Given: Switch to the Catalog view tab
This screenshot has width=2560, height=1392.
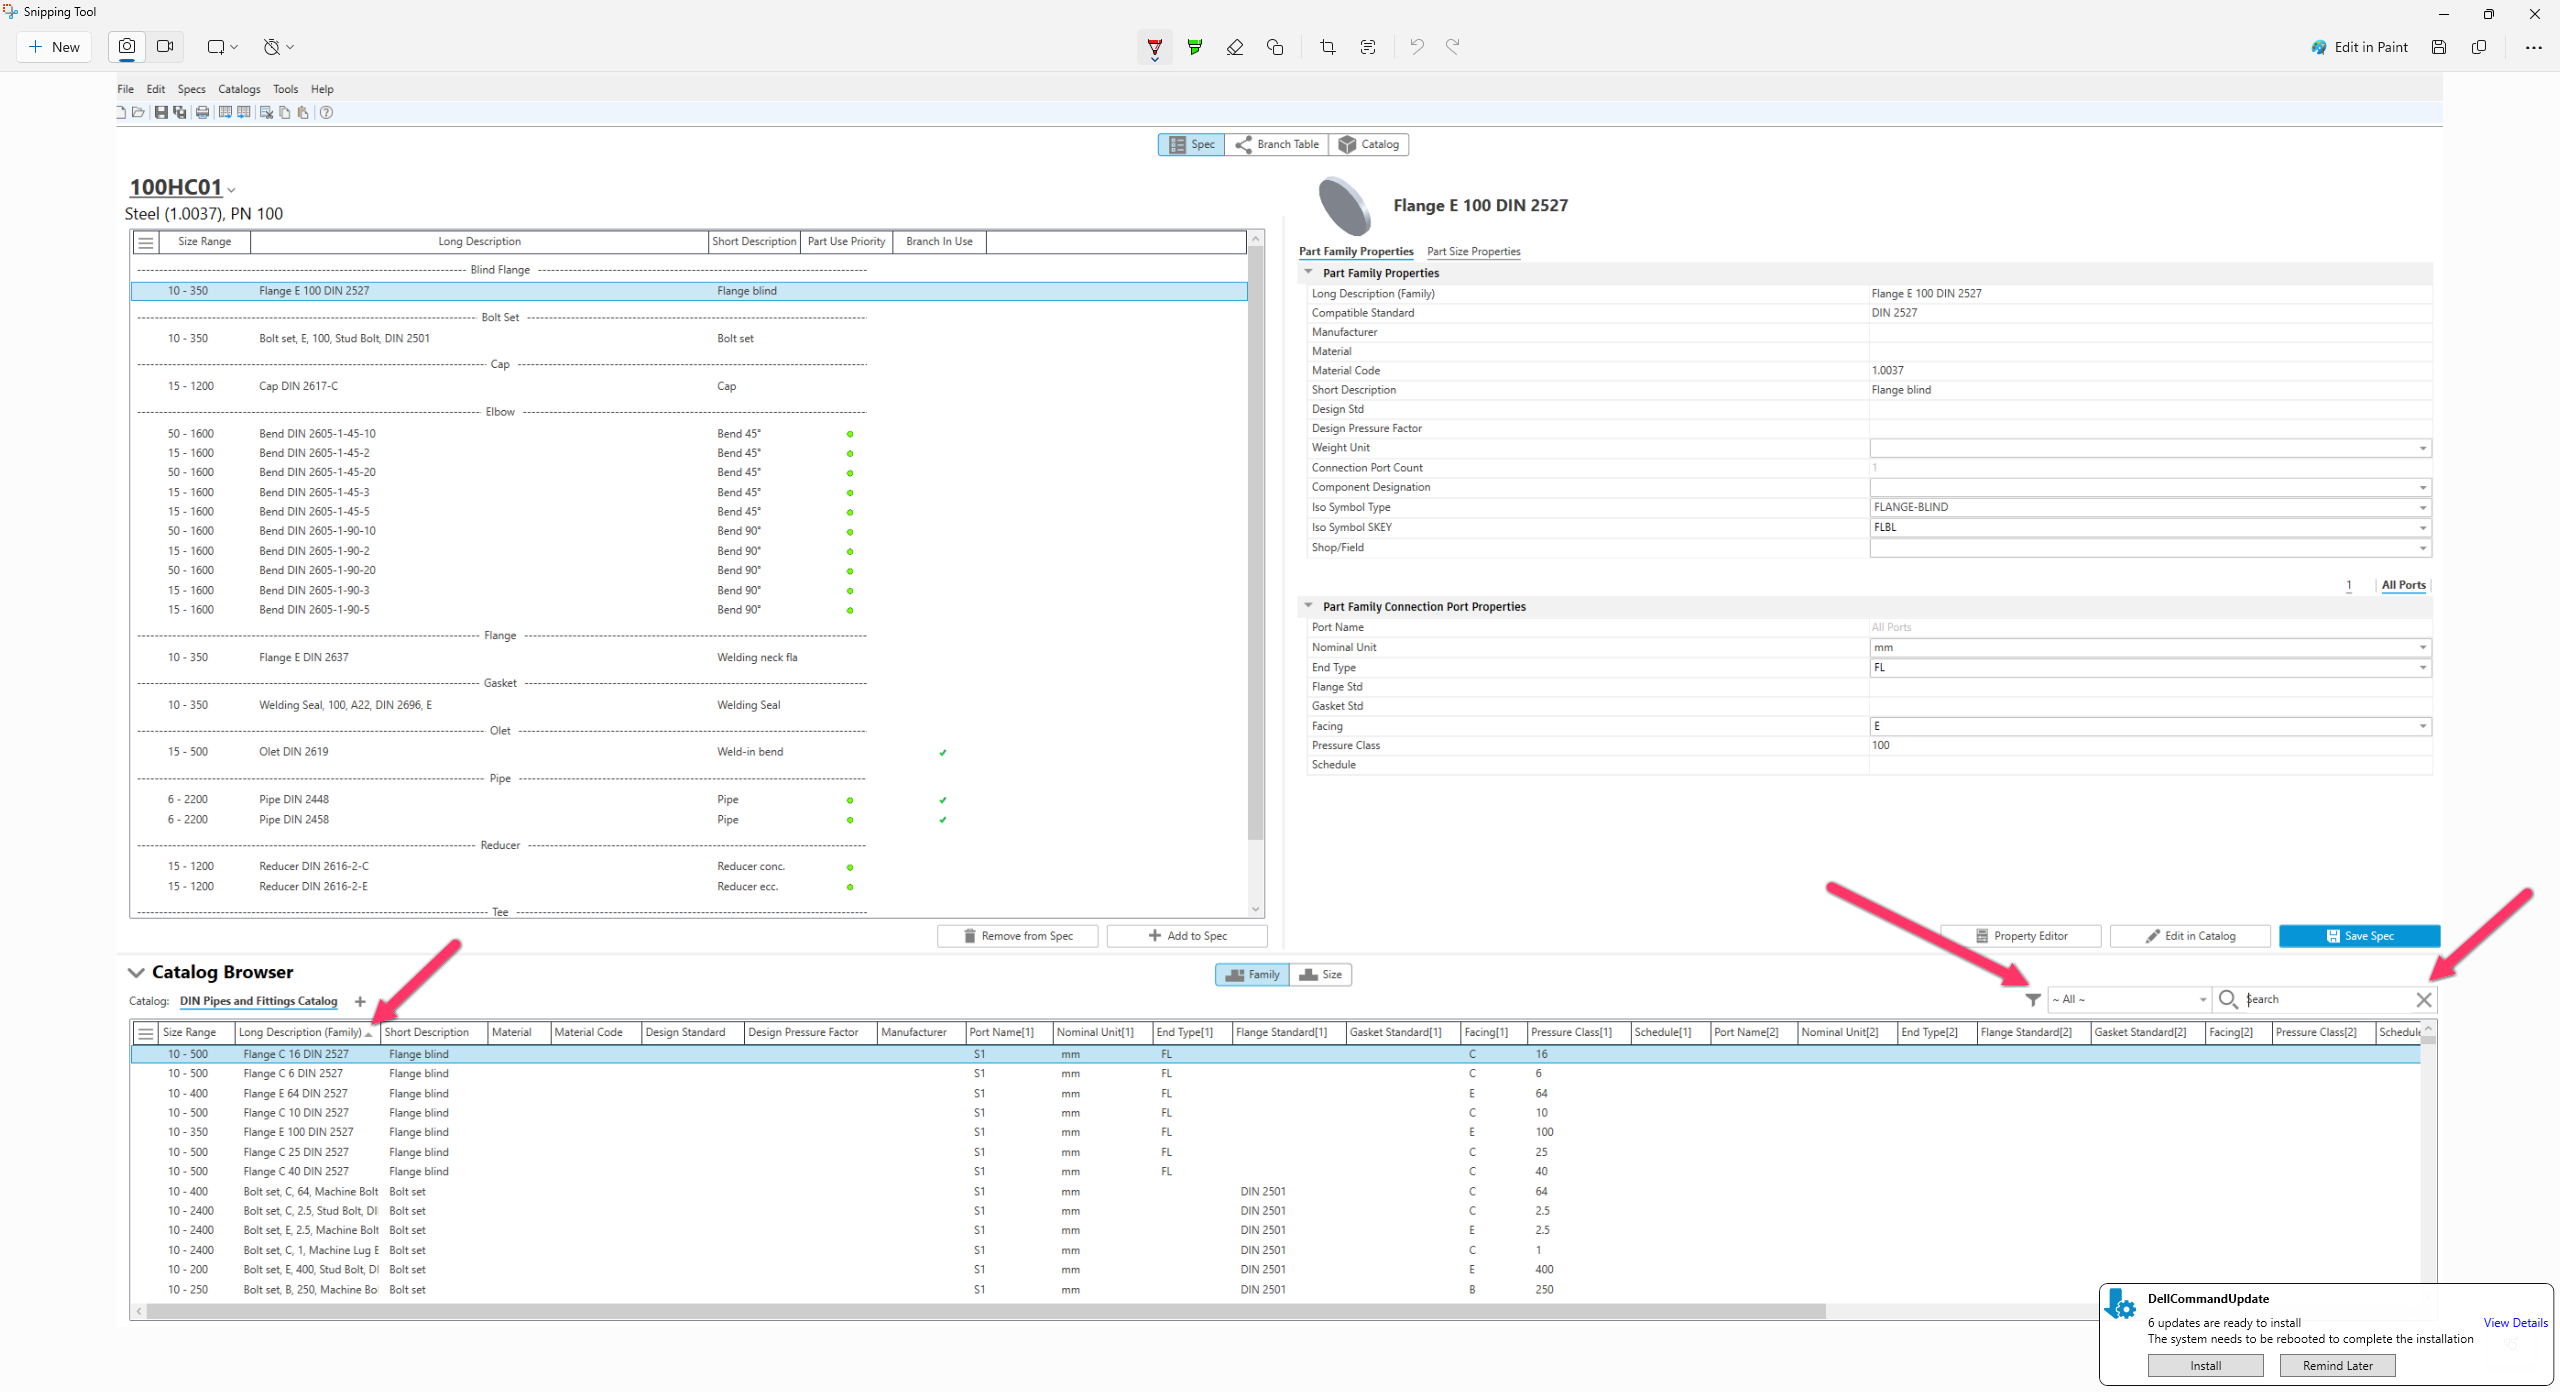Looking at the screenshot, I should 1369,144.
